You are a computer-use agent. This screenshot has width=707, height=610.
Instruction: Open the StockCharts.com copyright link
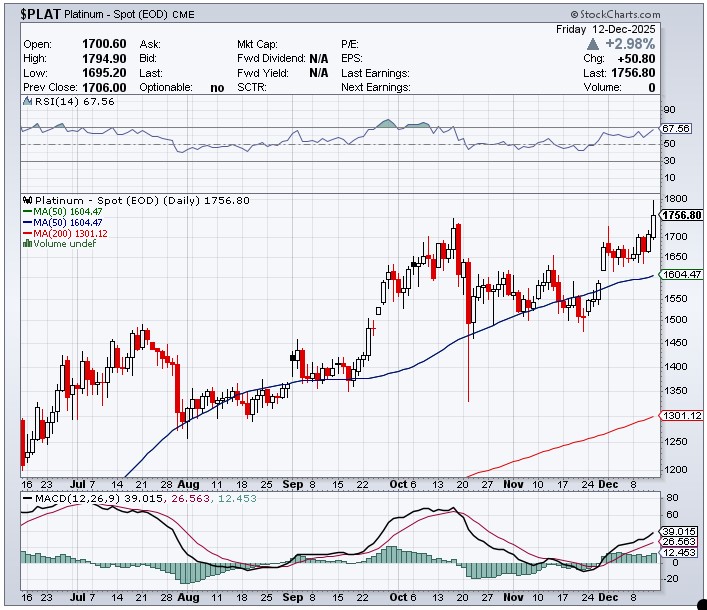click(615, 15)
